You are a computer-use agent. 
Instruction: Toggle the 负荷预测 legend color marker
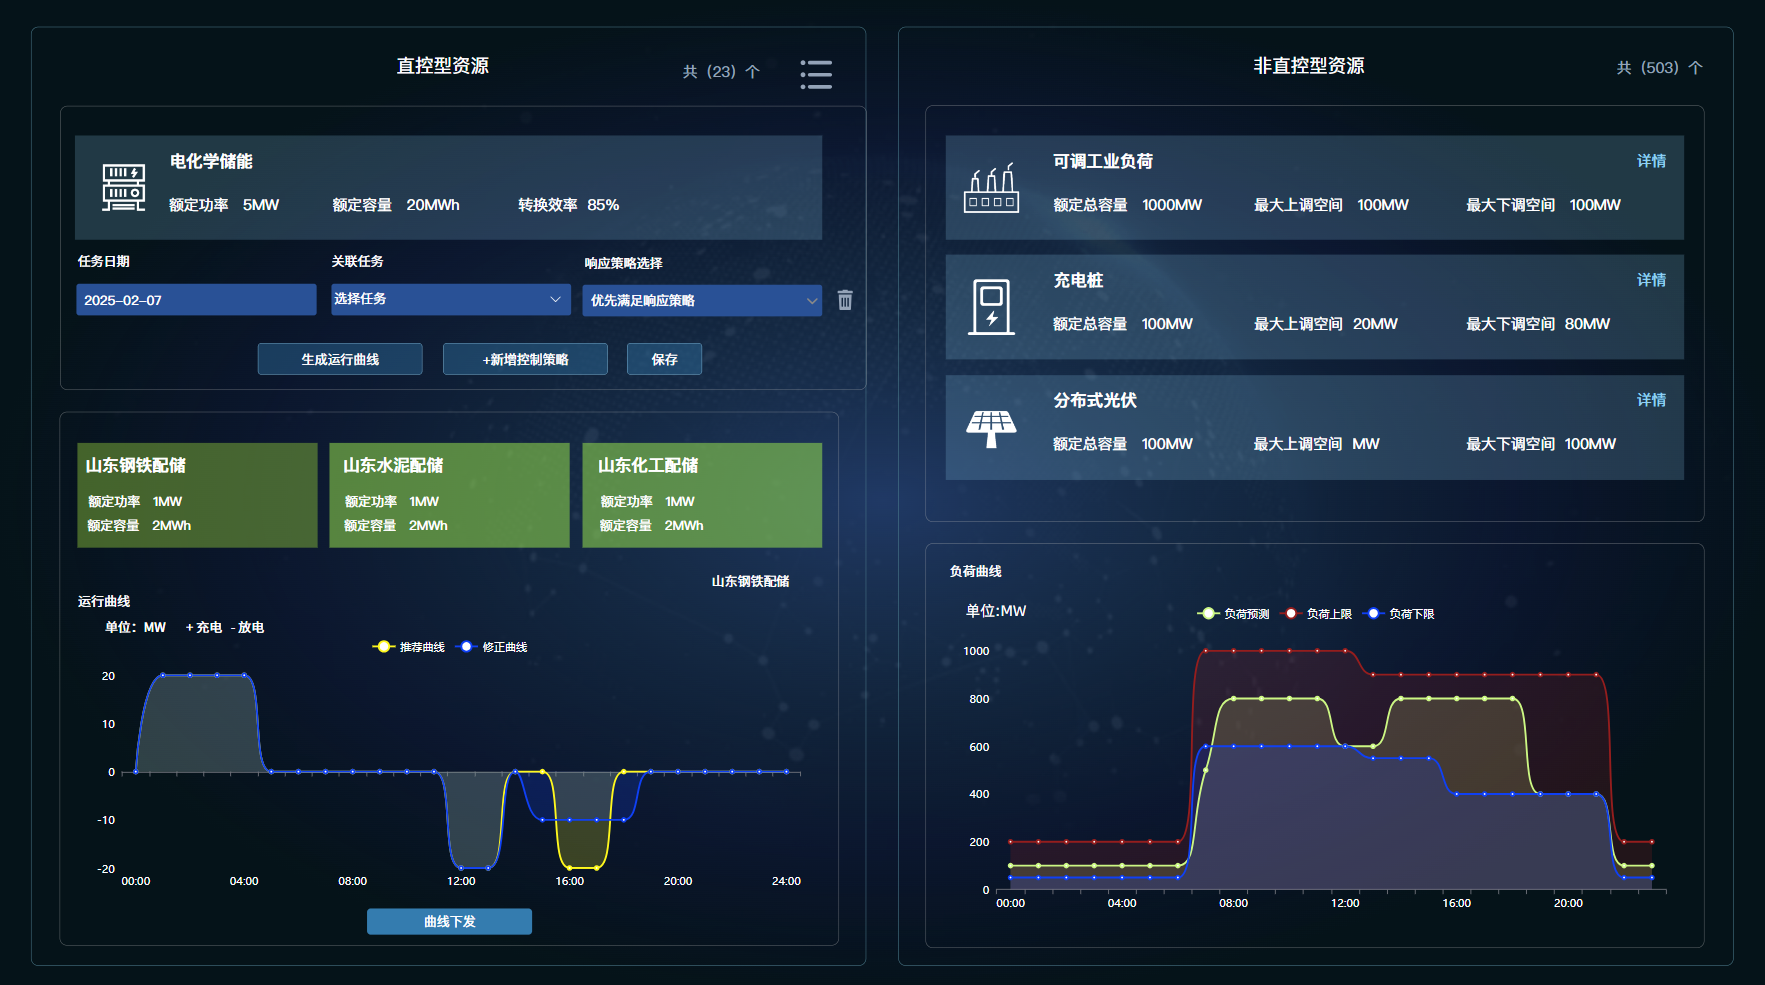(1208, 614)
